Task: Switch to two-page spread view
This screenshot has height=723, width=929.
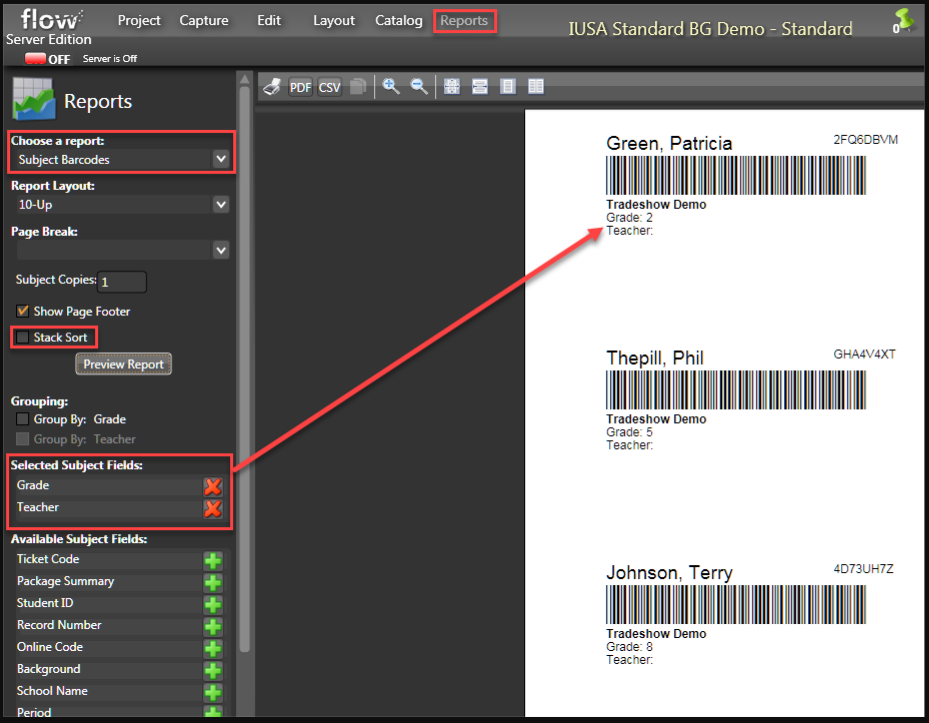Action: coord(535,86)
